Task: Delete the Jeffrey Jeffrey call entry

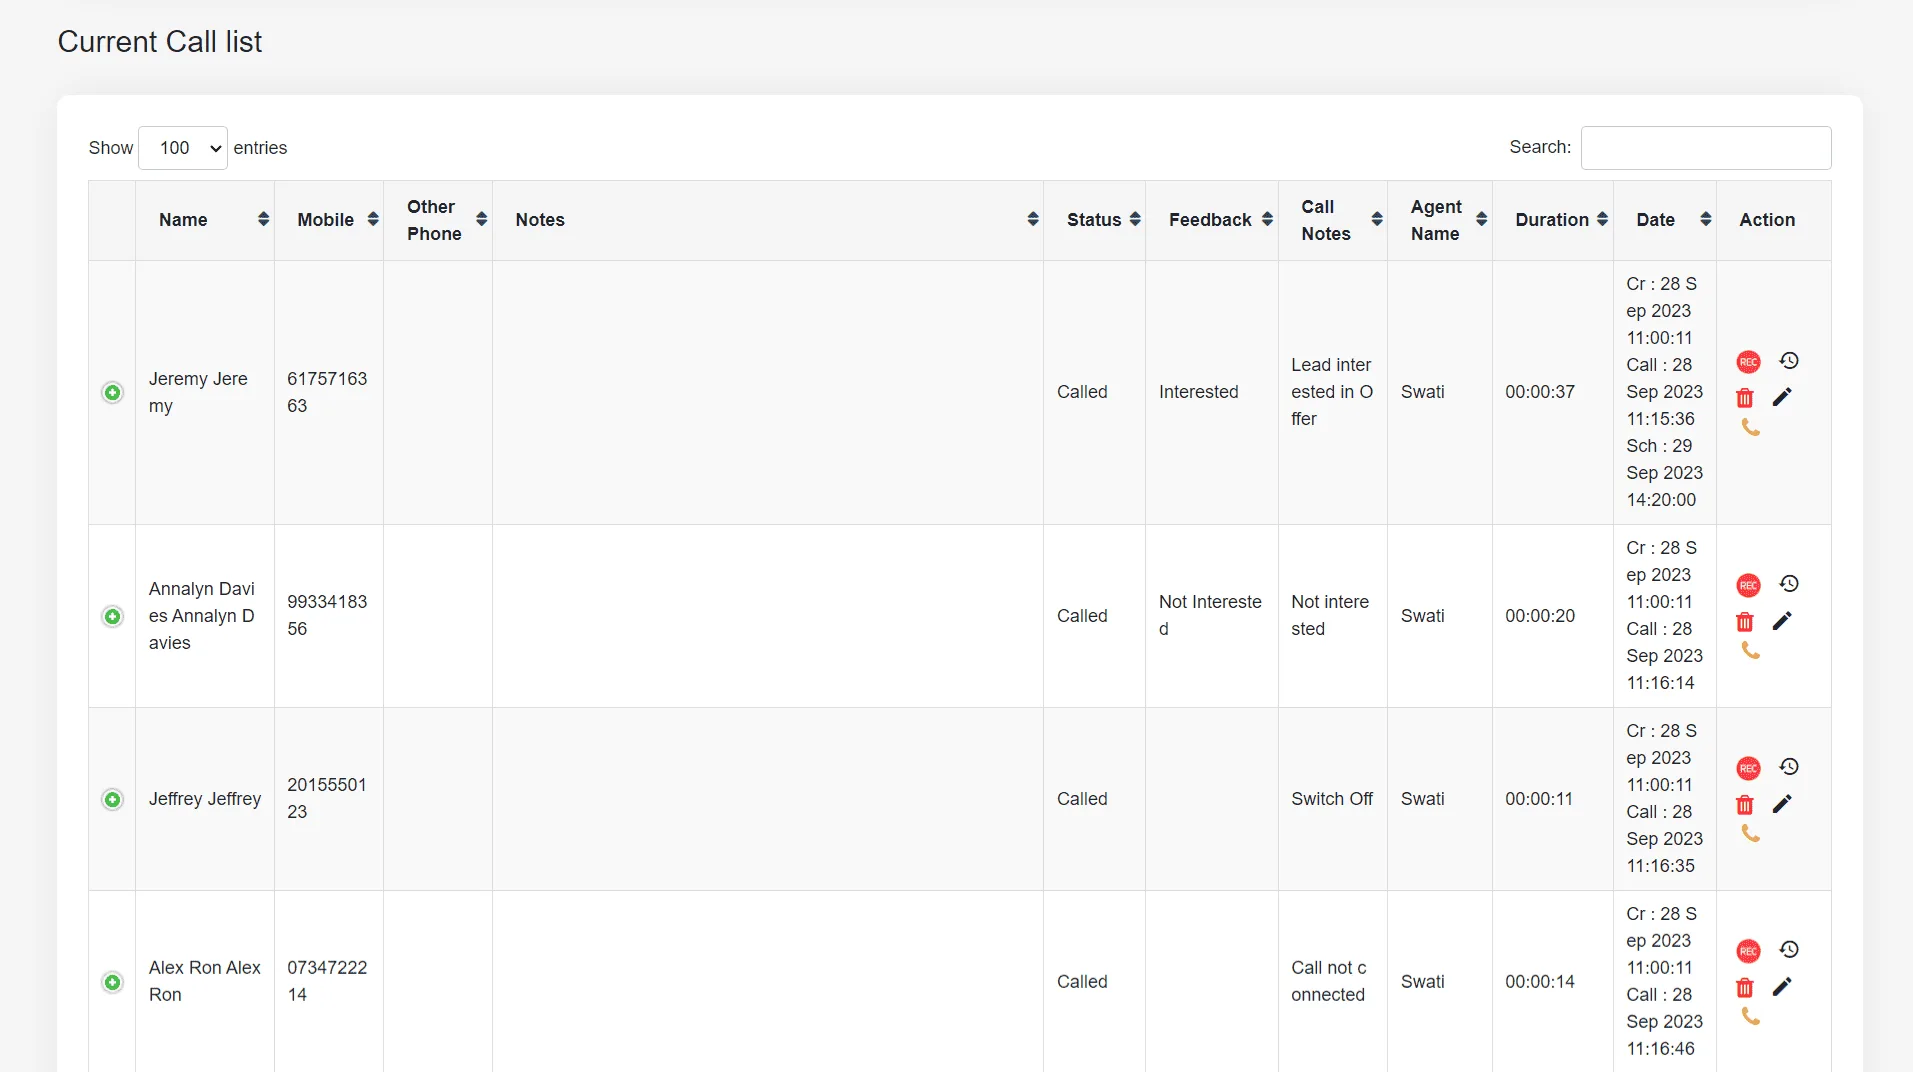Action: point(1745,805)
